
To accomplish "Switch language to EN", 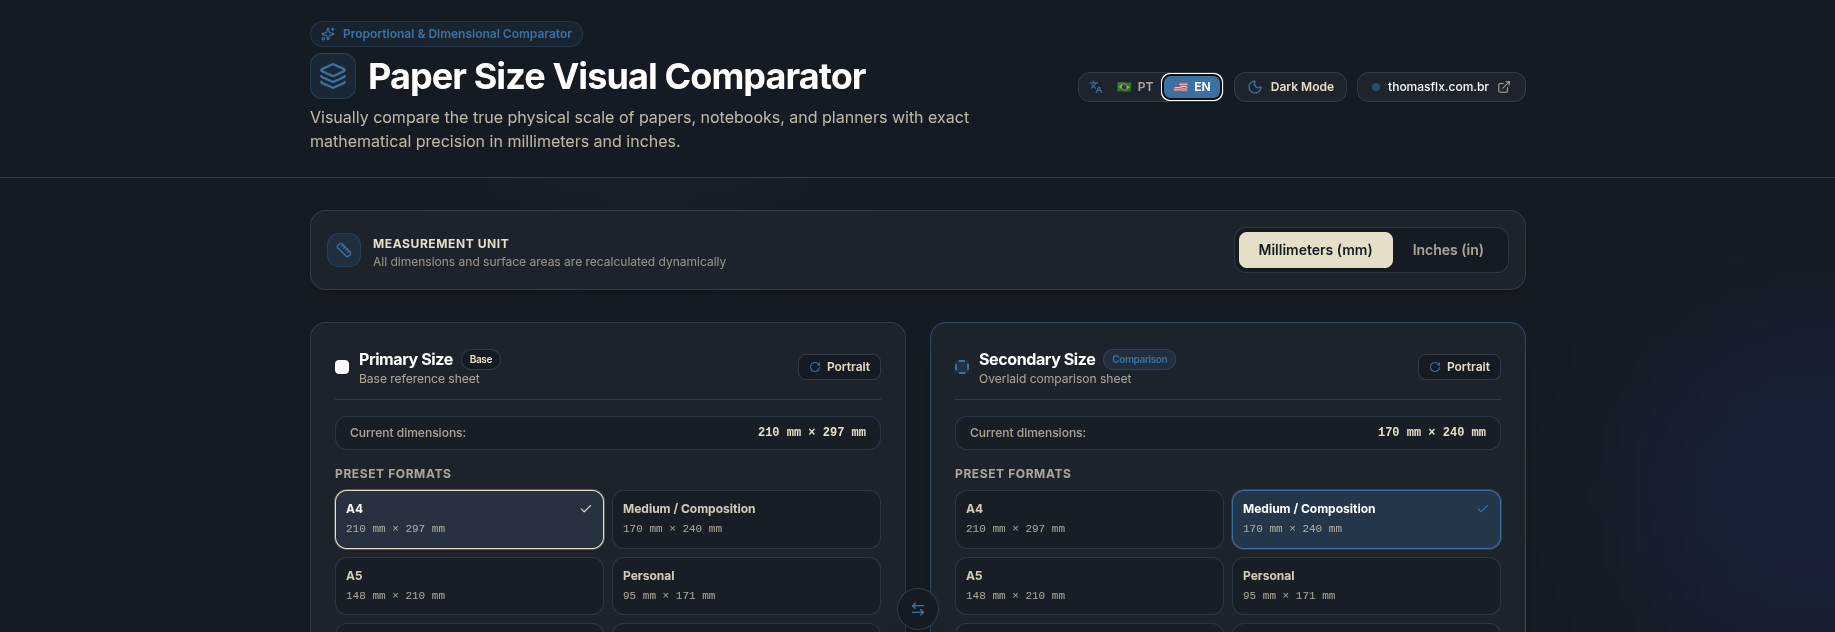I will click(1192, 87).
